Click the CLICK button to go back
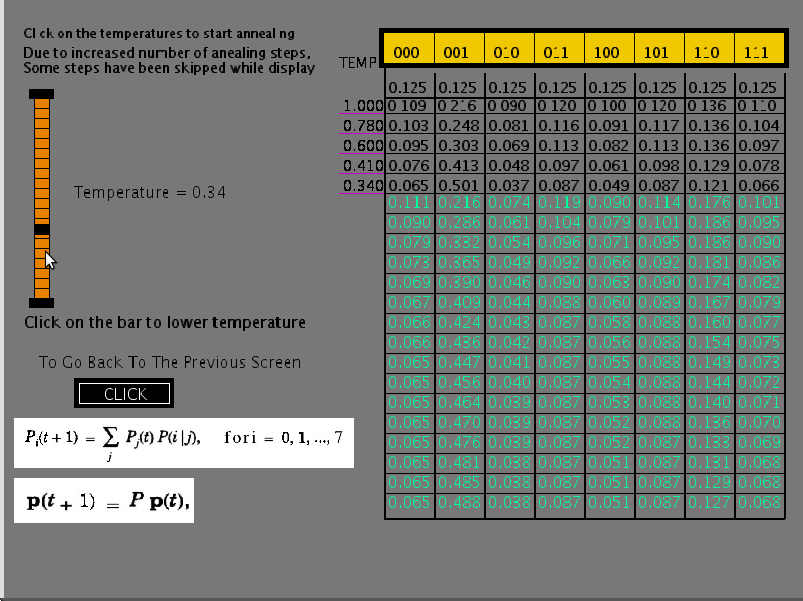The width and height of the screenshot is (803, 601). click(124, 393)
